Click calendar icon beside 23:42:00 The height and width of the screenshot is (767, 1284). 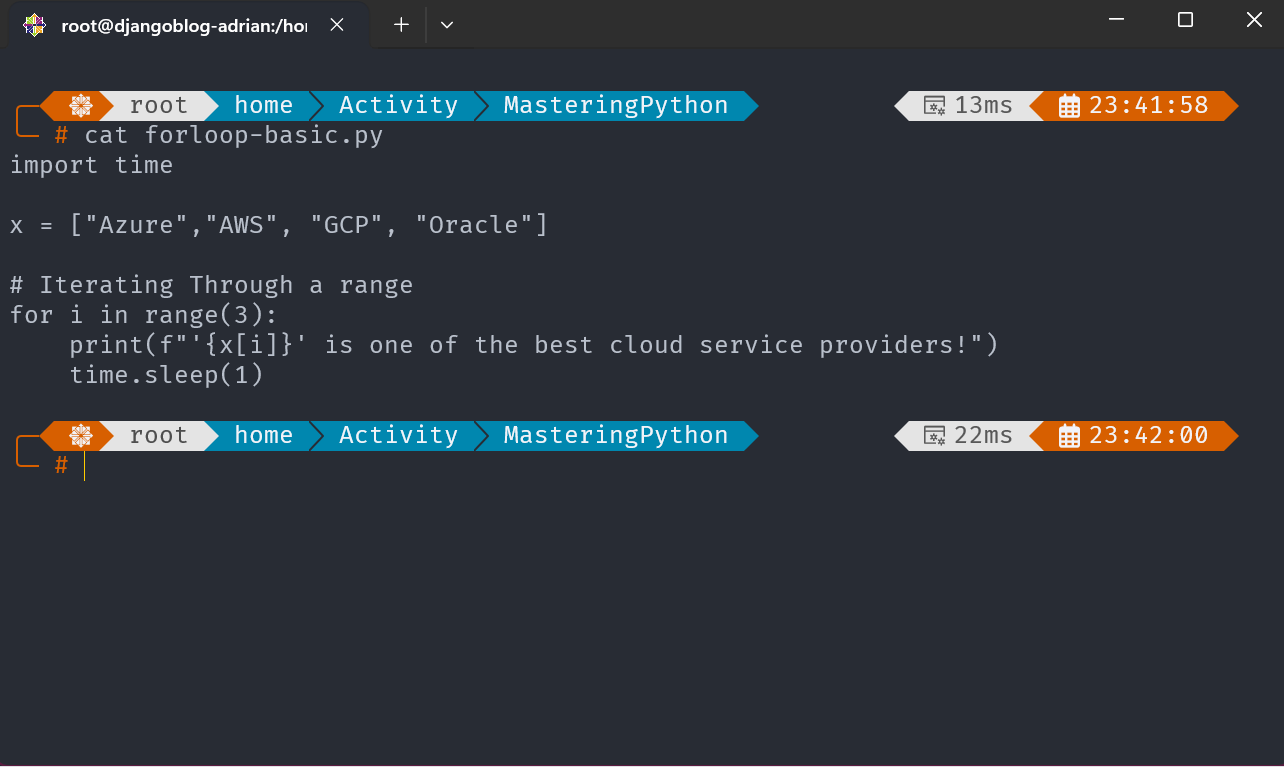click(x=1069, y=435)
